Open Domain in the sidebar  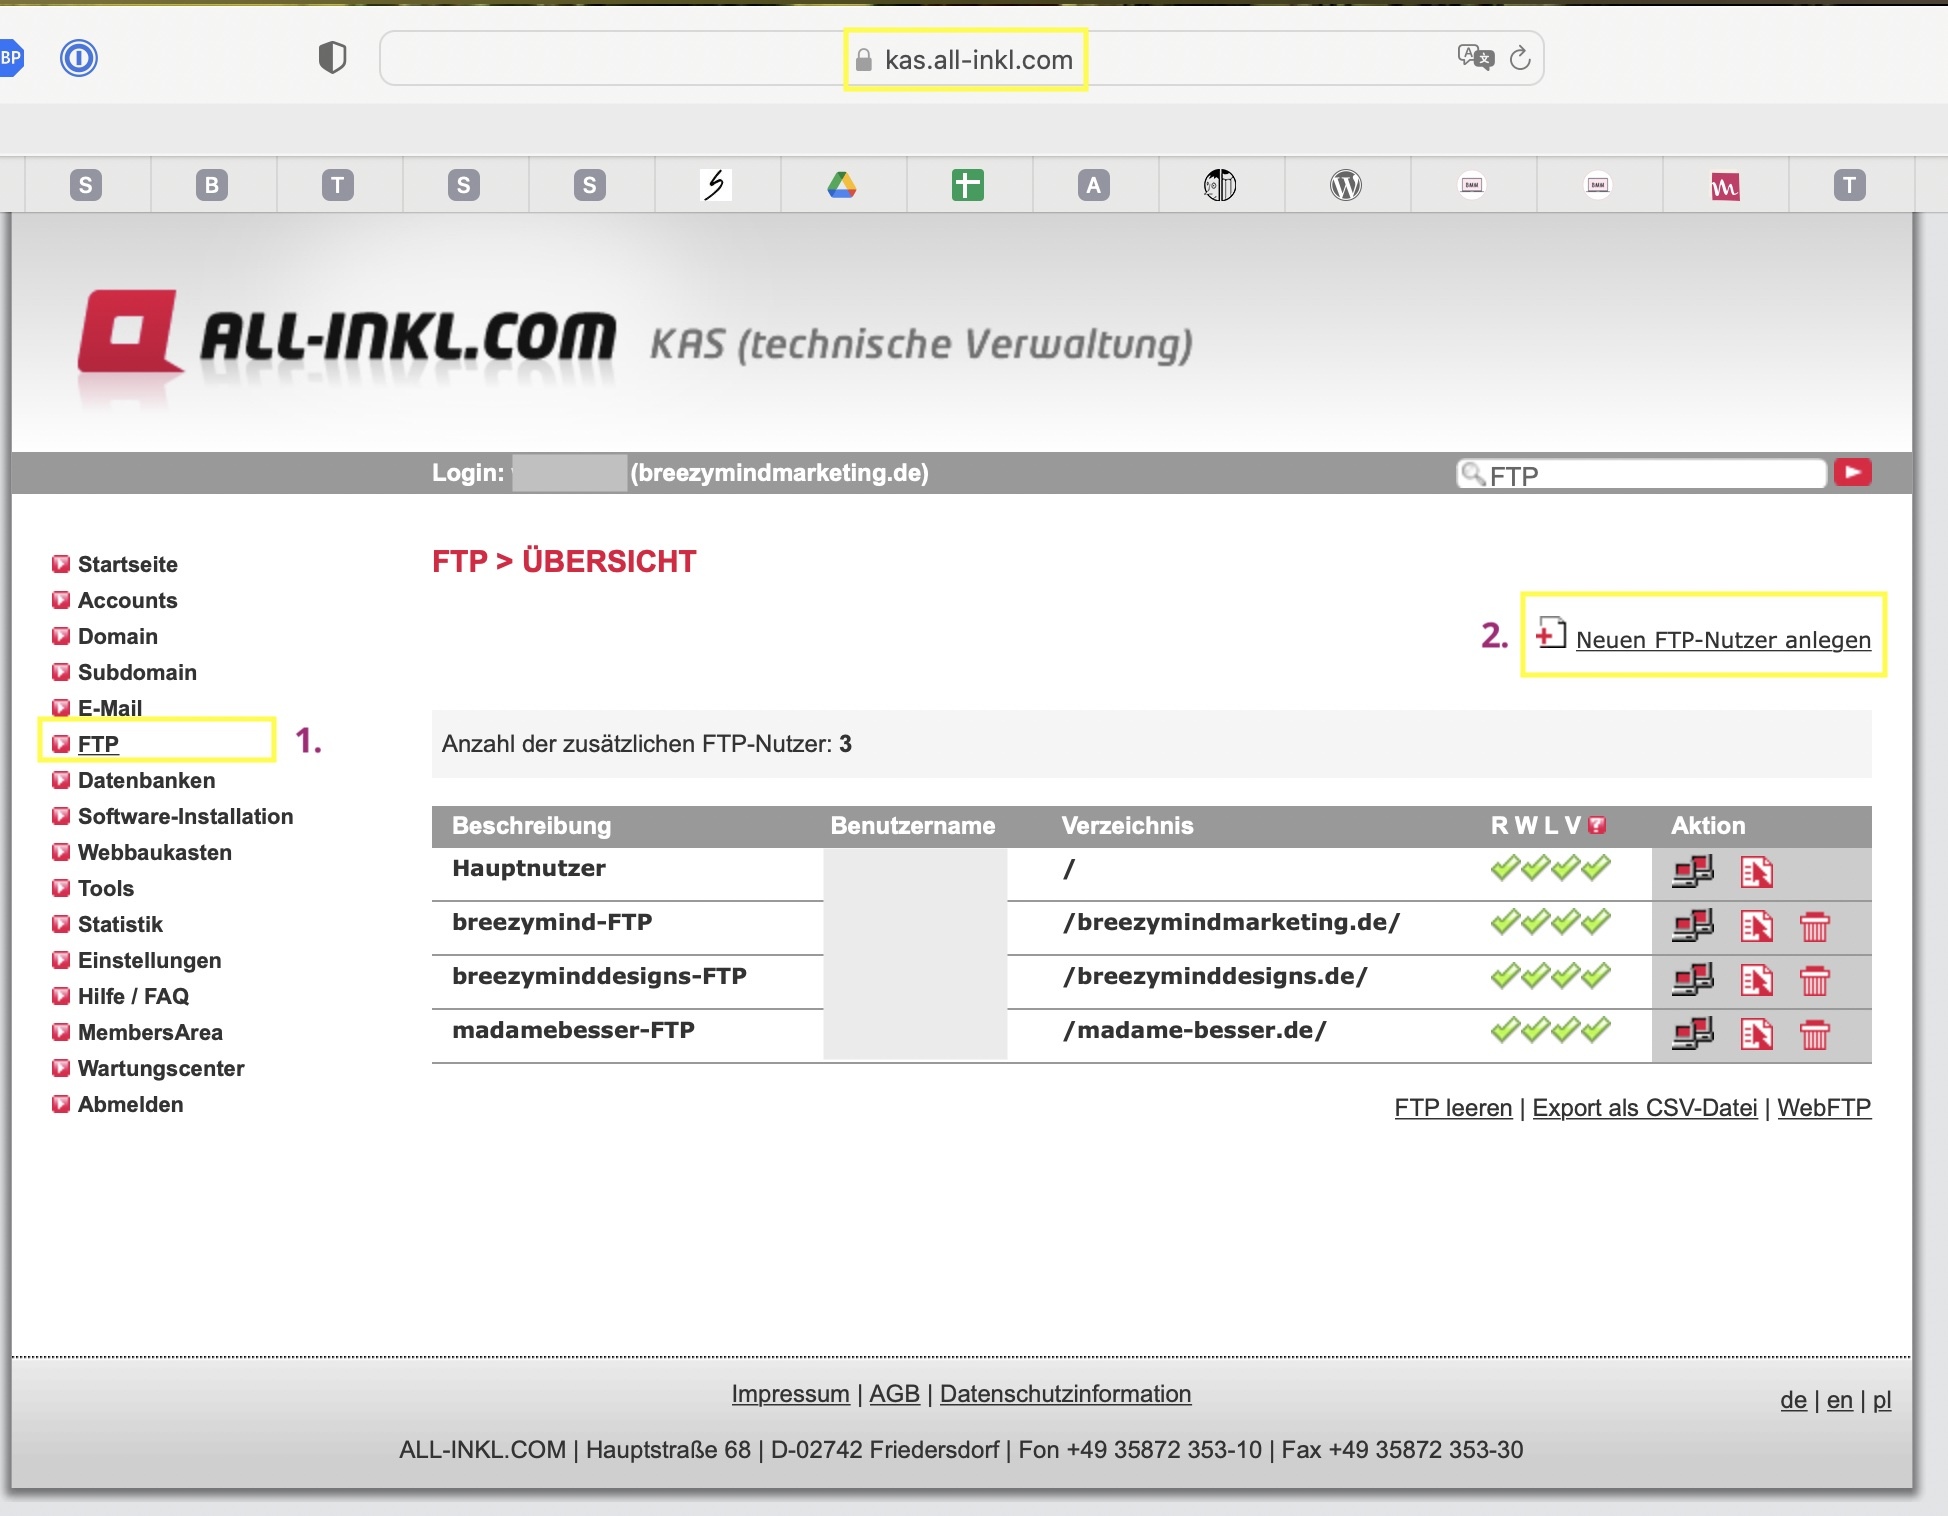click(x=118, y=636)
